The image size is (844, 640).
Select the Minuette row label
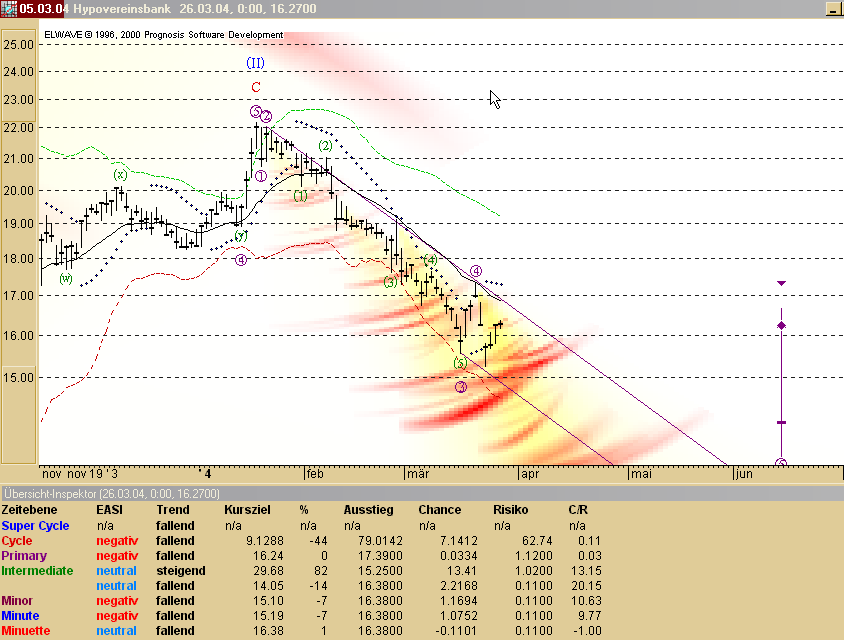tap(25, 631)
